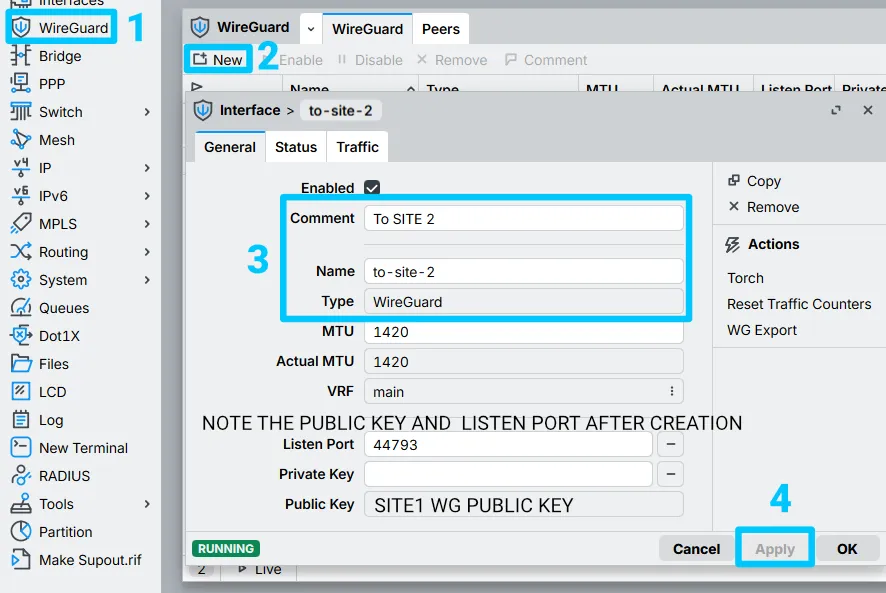The height and width of the screenshot is (593, 886).
Task: Click the Actions icon header
Action: [732, 244]
